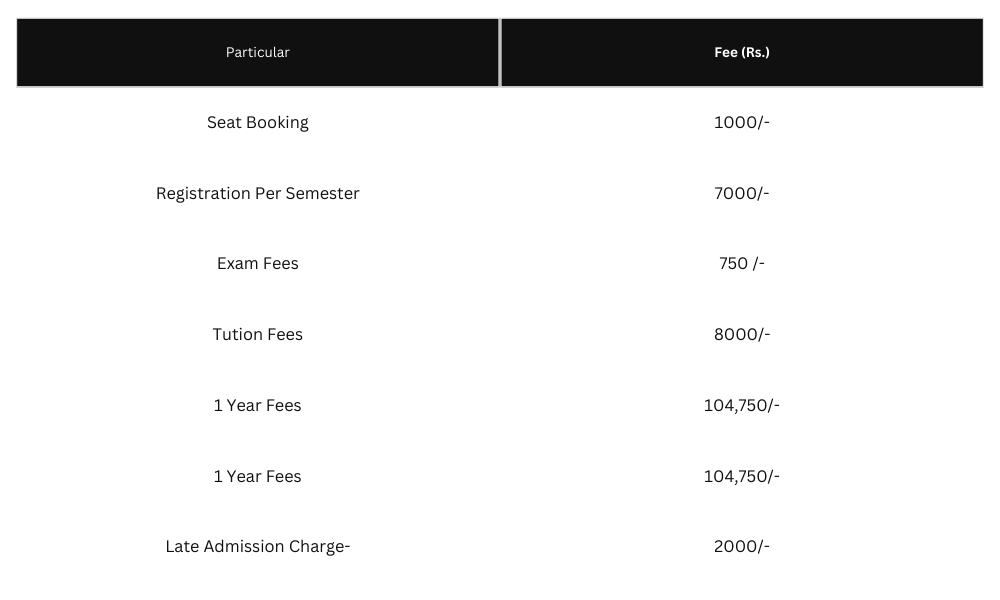Click the Exam Fees row label
Image resolution: width=1000 pixels, height=600 pixels.
pyautogui.click(x=258, y=263)
